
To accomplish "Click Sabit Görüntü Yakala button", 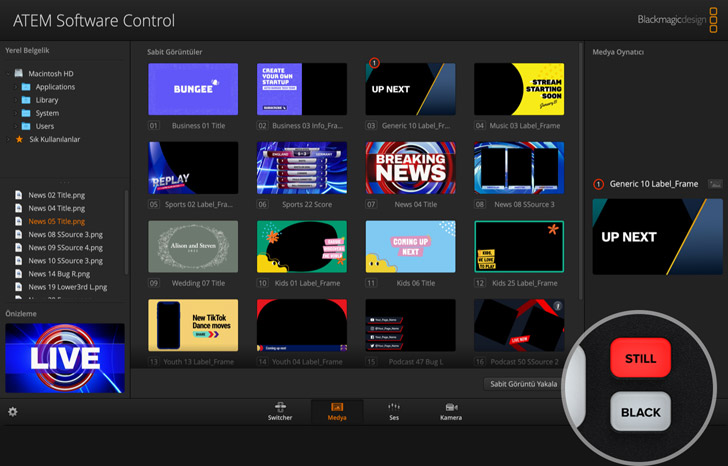I will click(x=522, y=384).
